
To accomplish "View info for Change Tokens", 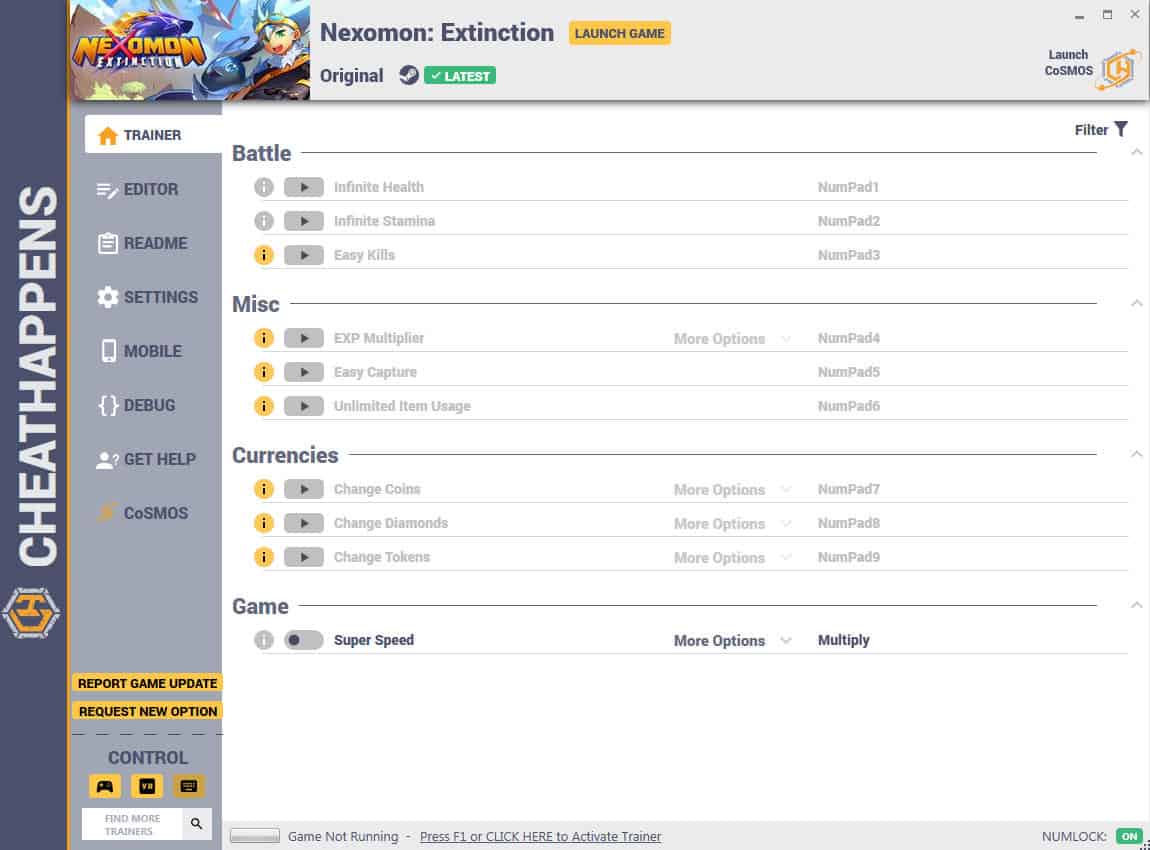I will pyautogui.click(x=263, y=557).
